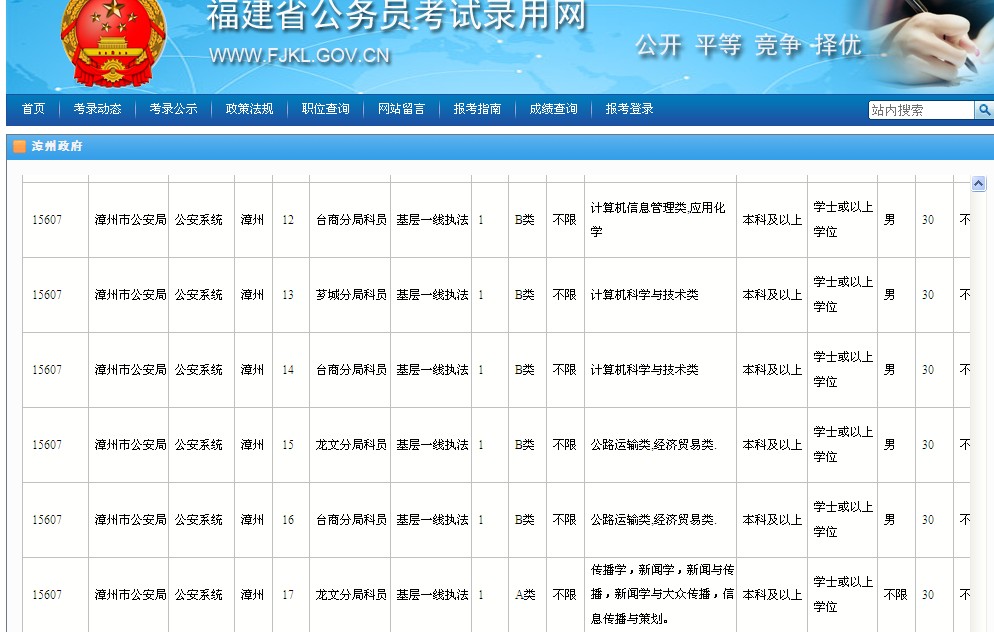Viewport: 994px width, 632px height.
Task: Click the scrollbar up arrow
Action: 977,183
